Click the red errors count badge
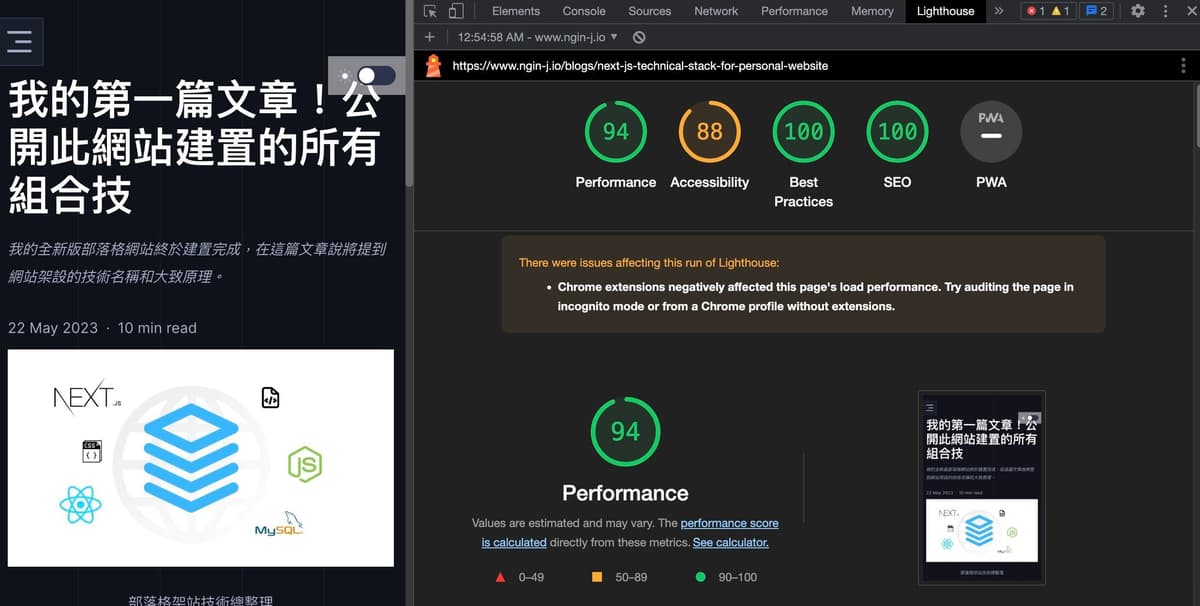This screenshot has width=1200, height=606. tap(1034, 11)
